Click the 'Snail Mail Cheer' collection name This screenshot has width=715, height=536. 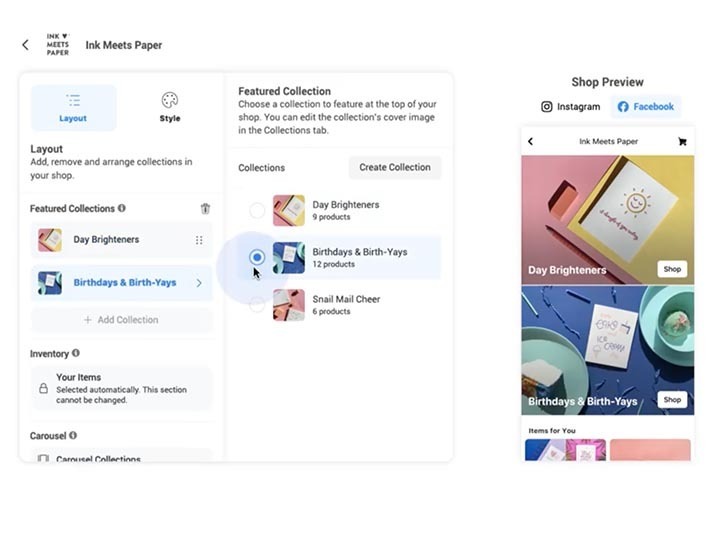346,299
